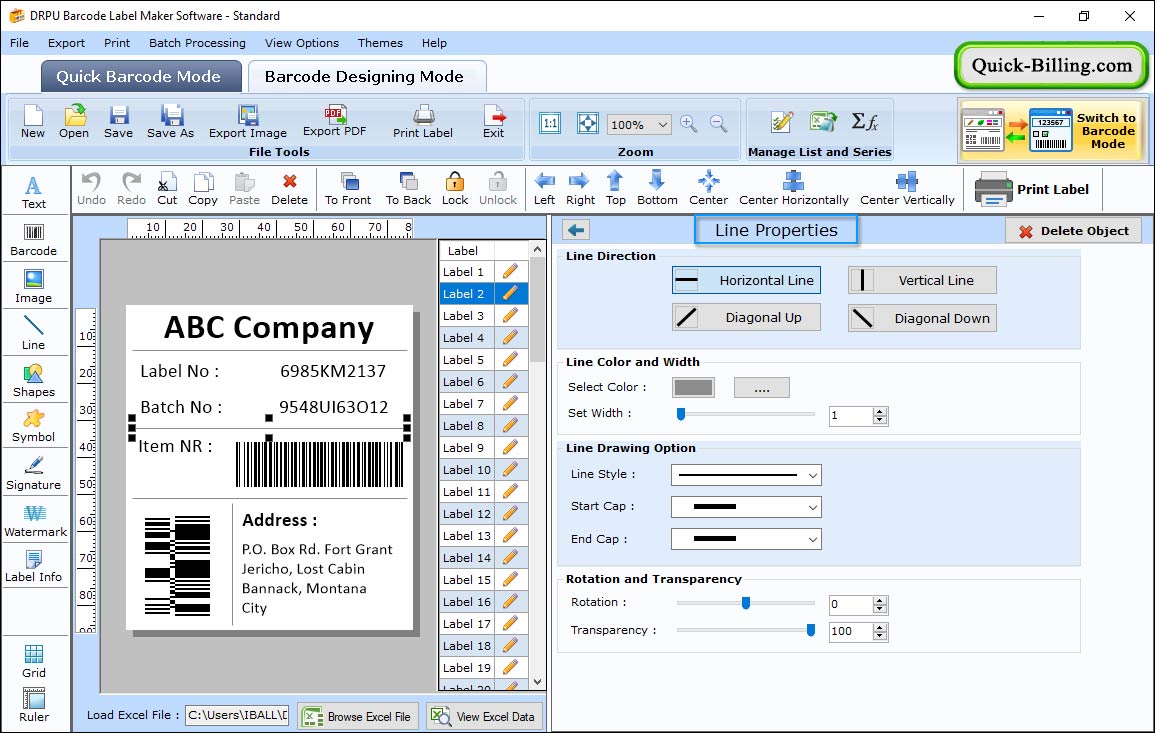Choose Save As in File Tools
The image size is (1155, 733).
[x=170, y=122]
